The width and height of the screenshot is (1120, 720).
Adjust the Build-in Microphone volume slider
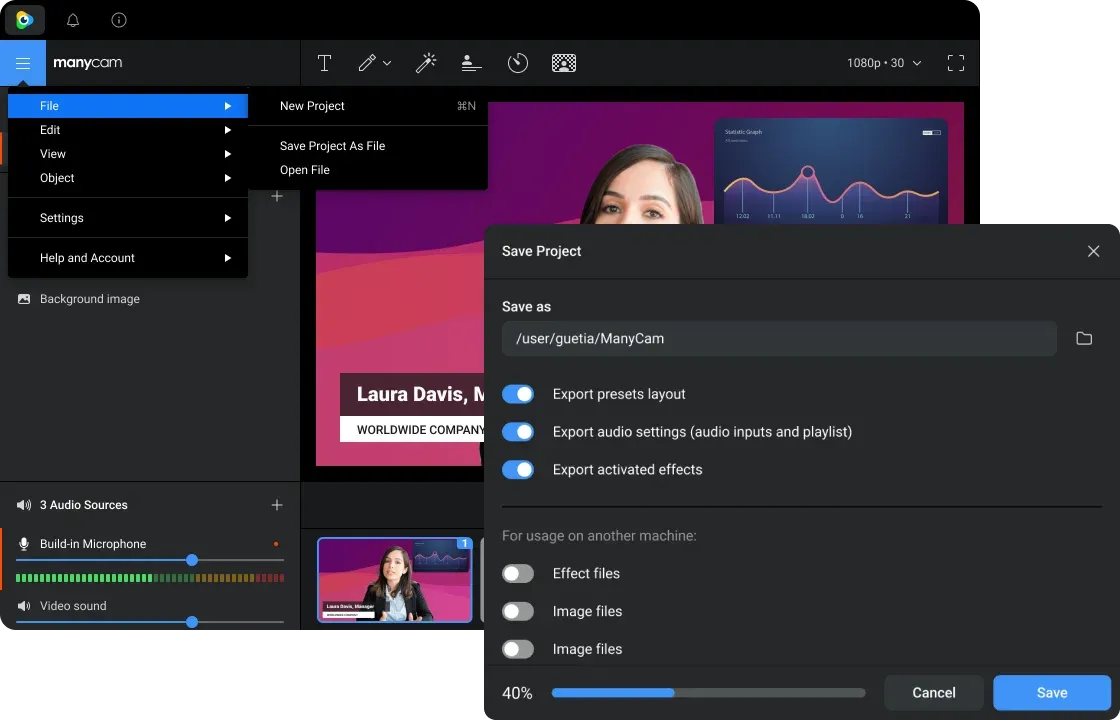tap(192, 560)
